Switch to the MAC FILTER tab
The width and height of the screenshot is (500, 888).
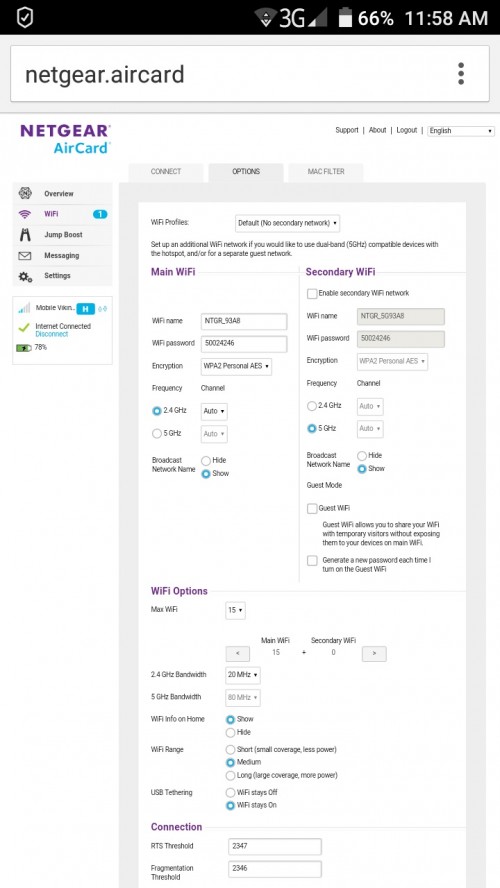326,172
